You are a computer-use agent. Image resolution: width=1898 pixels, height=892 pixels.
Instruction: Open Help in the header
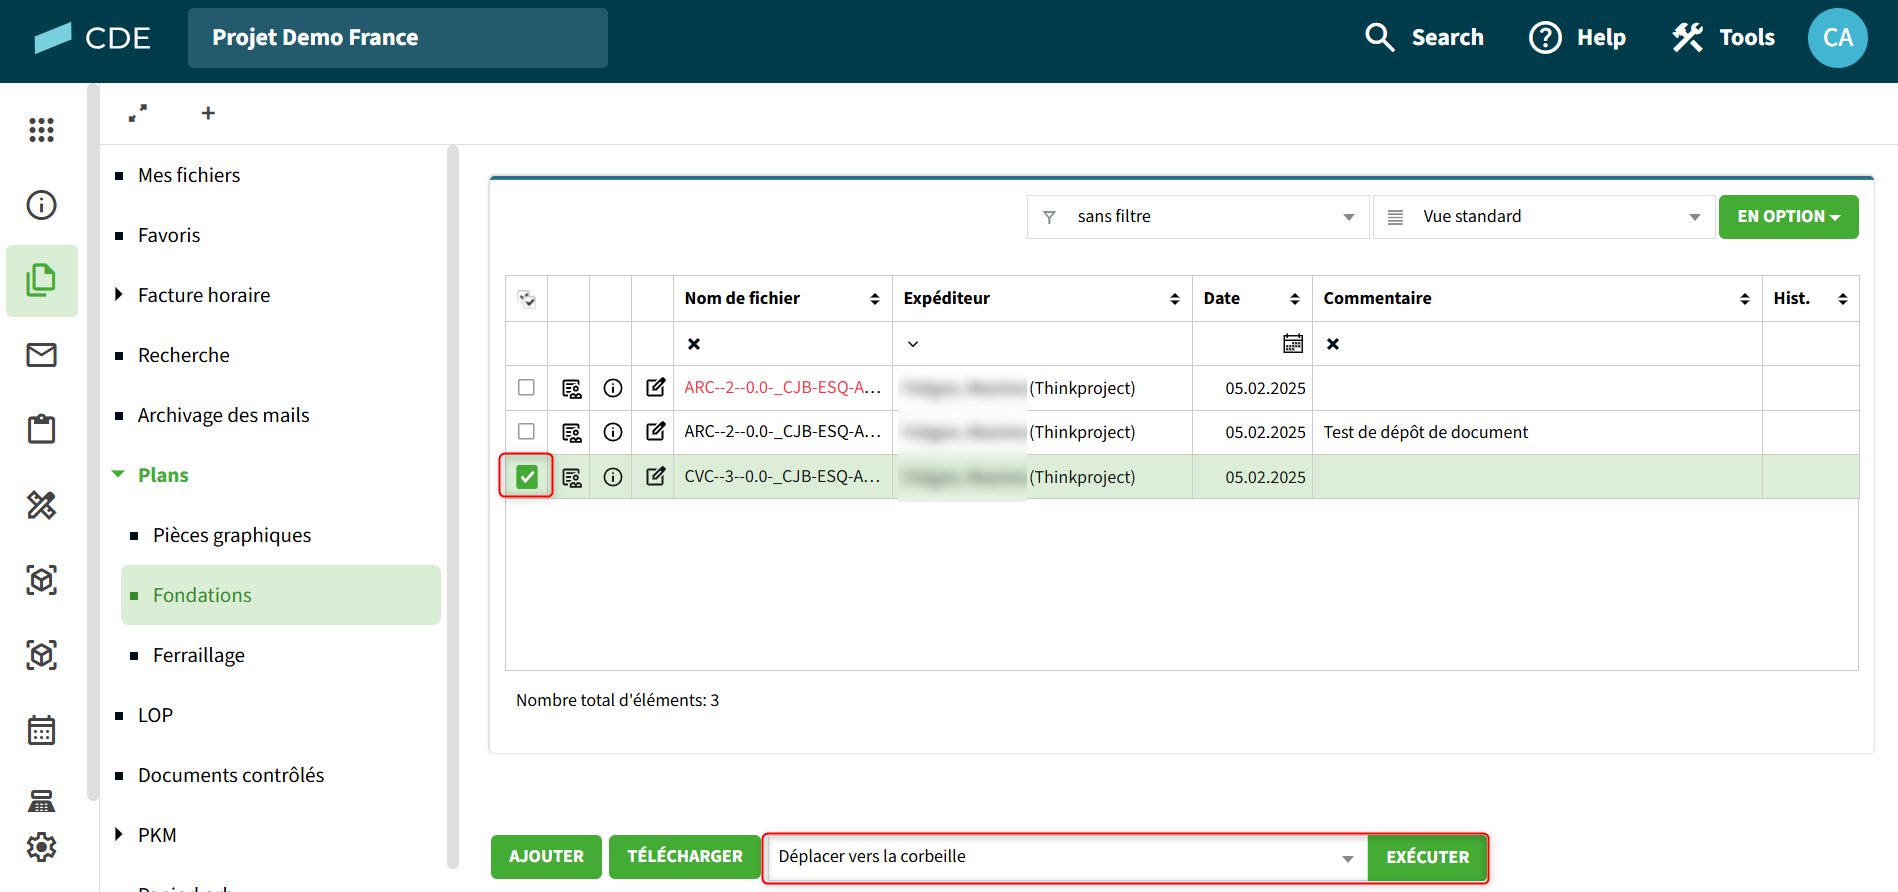[x=1577, y=38]
